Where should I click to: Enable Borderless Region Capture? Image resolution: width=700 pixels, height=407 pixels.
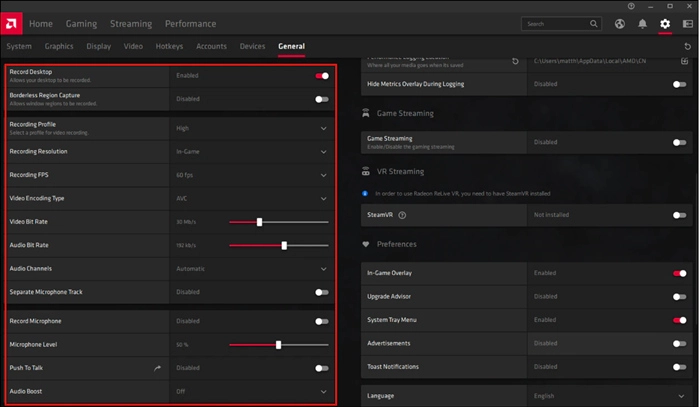pos(321,99)
